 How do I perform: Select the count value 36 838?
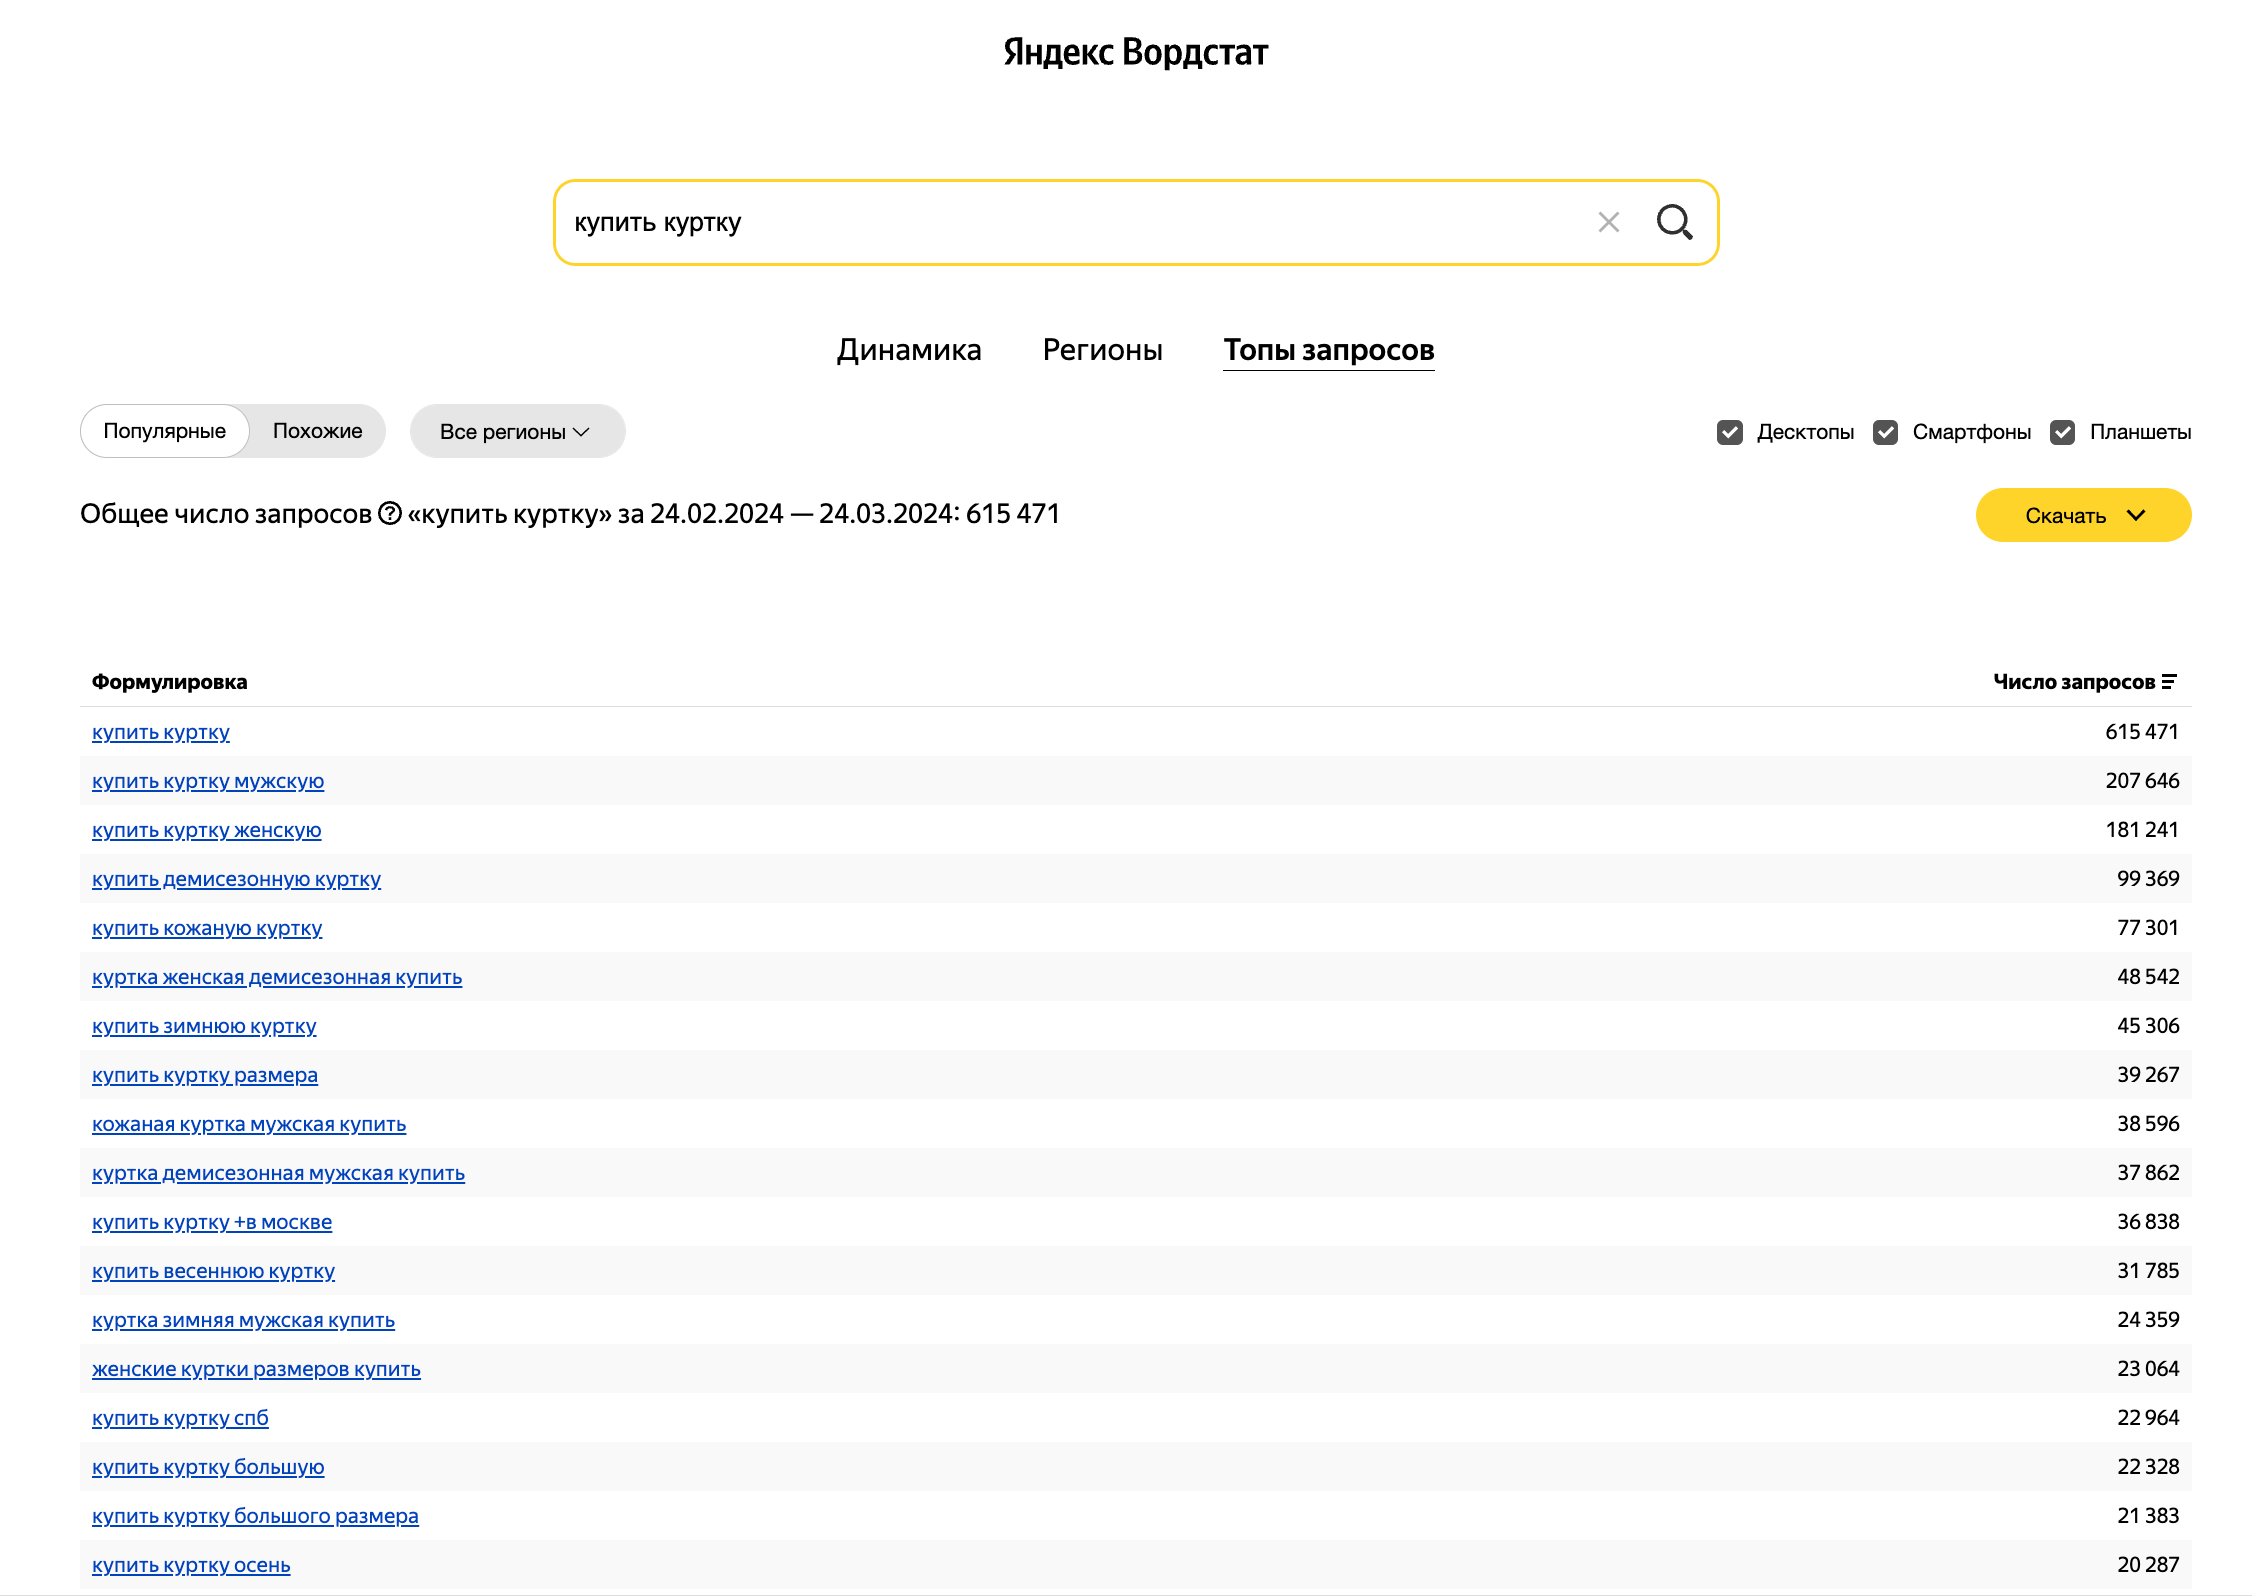pyautogui.click(x=2148, y=1222)
